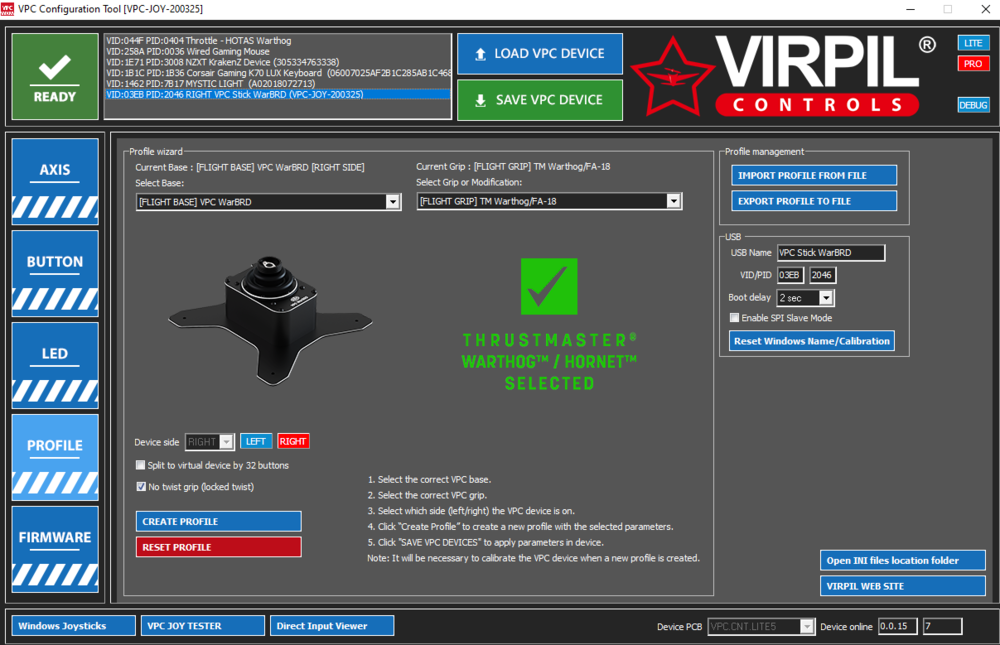Click the Device online count field showing 7
This screenshot has height=645, width=1000.
(943, 626)
